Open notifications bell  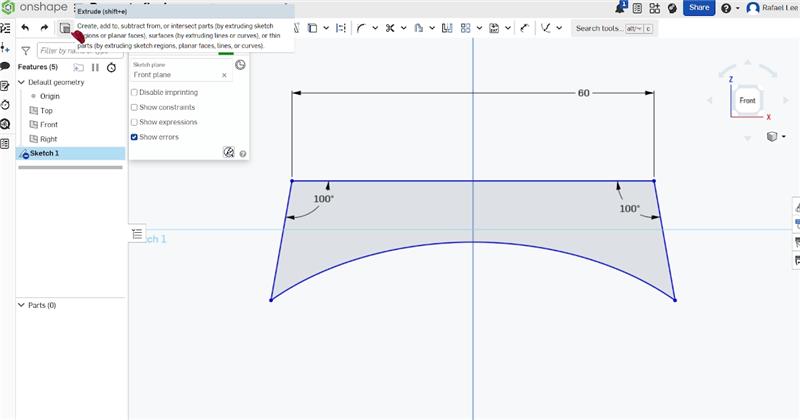(621, 7)
